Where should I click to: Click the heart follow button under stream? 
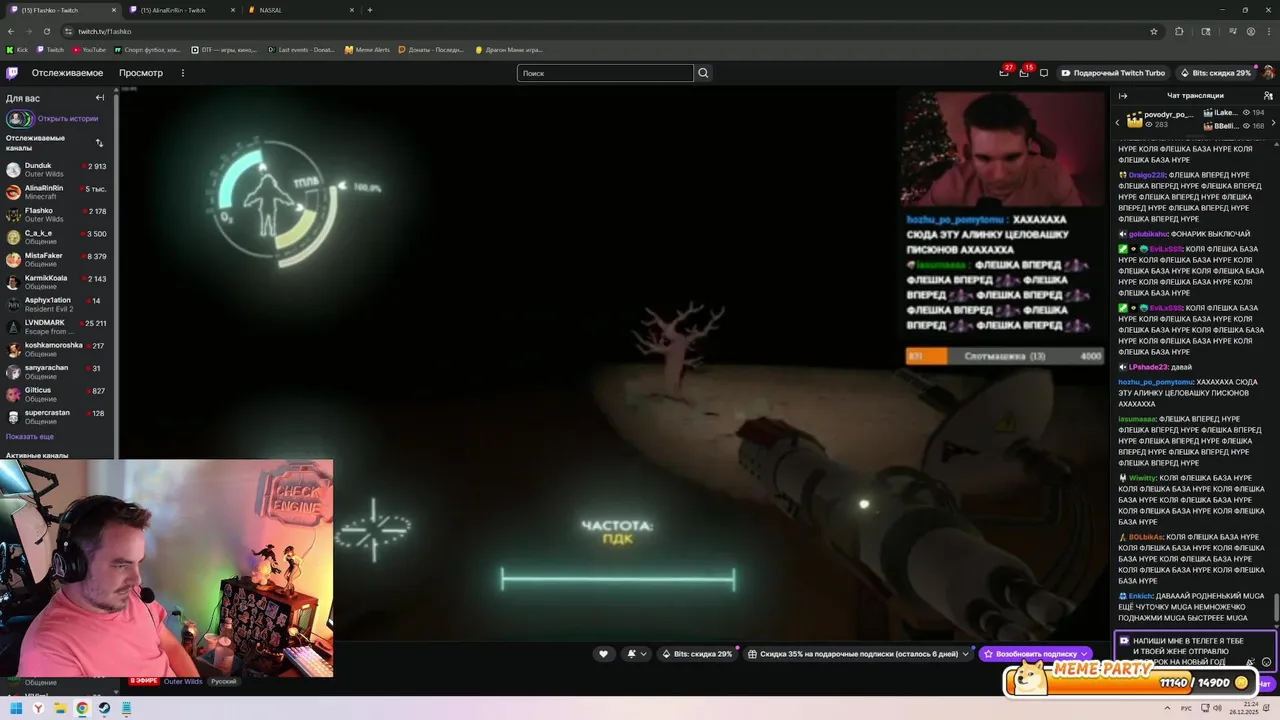603,654
